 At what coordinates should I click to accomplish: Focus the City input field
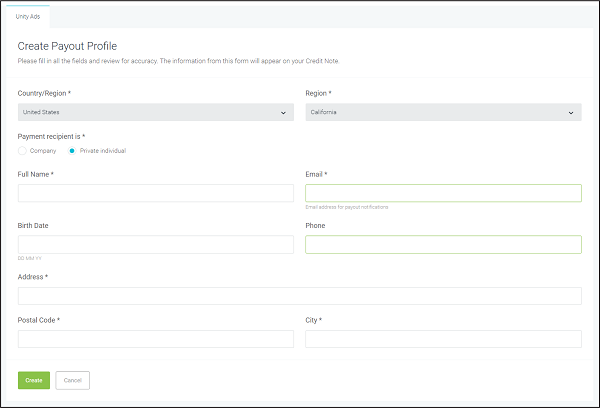click(x=442, y=339)
